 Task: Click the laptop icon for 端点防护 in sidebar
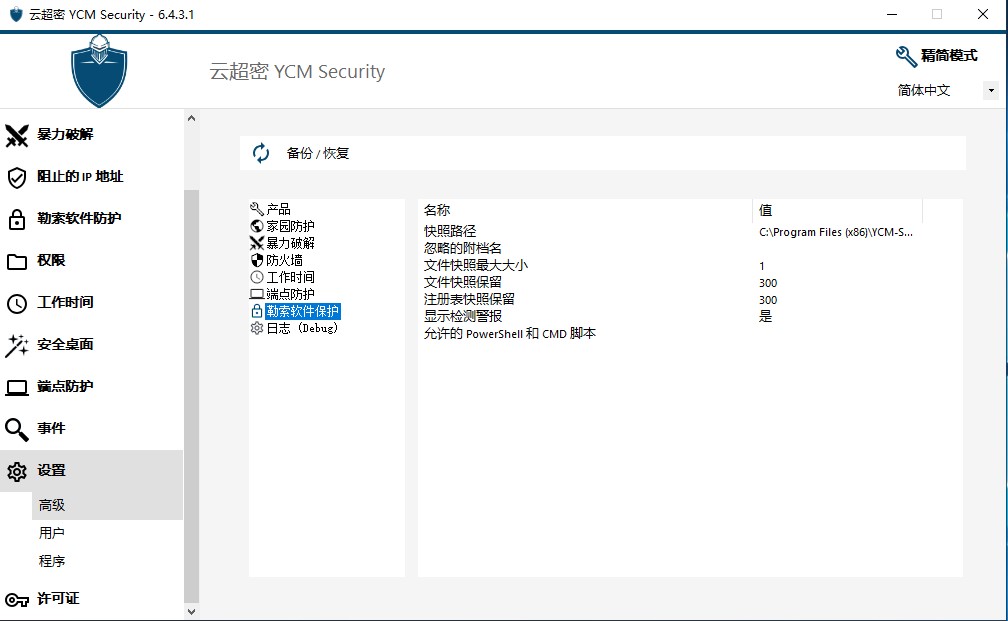coord(17,388)
